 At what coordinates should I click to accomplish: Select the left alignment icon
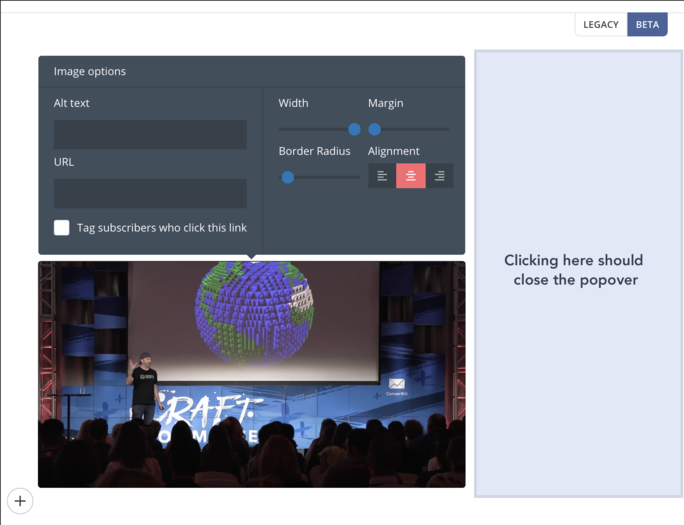382,176
